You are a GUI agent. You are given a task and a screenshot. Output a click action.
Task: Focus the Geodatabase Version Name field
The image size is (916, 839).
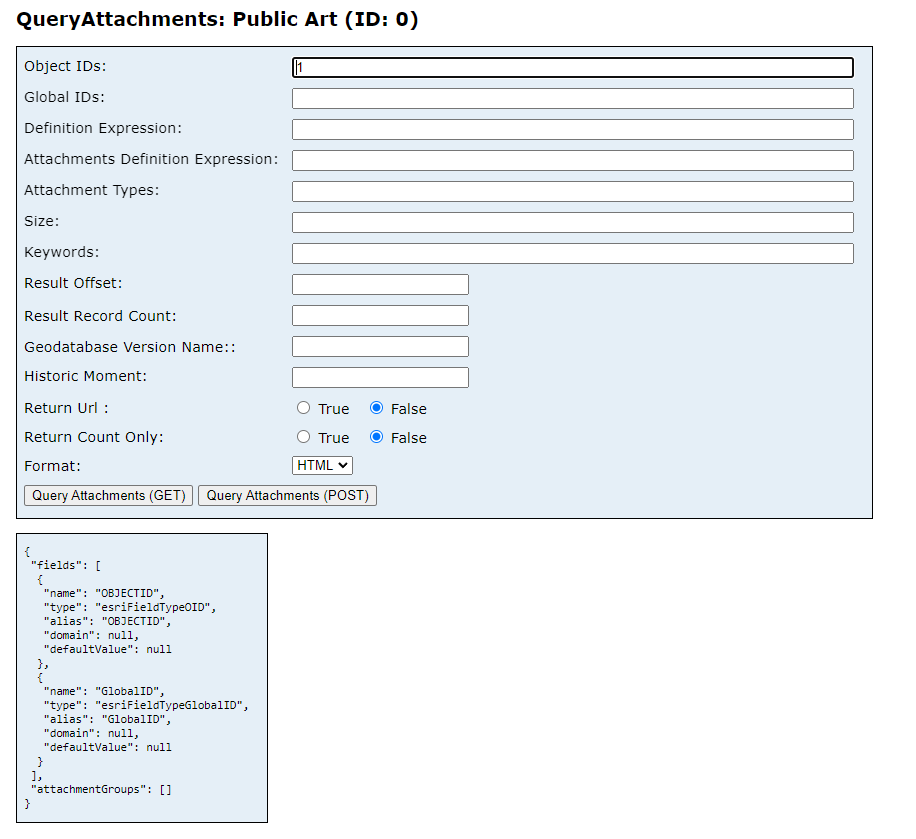[x=380, y=346]
